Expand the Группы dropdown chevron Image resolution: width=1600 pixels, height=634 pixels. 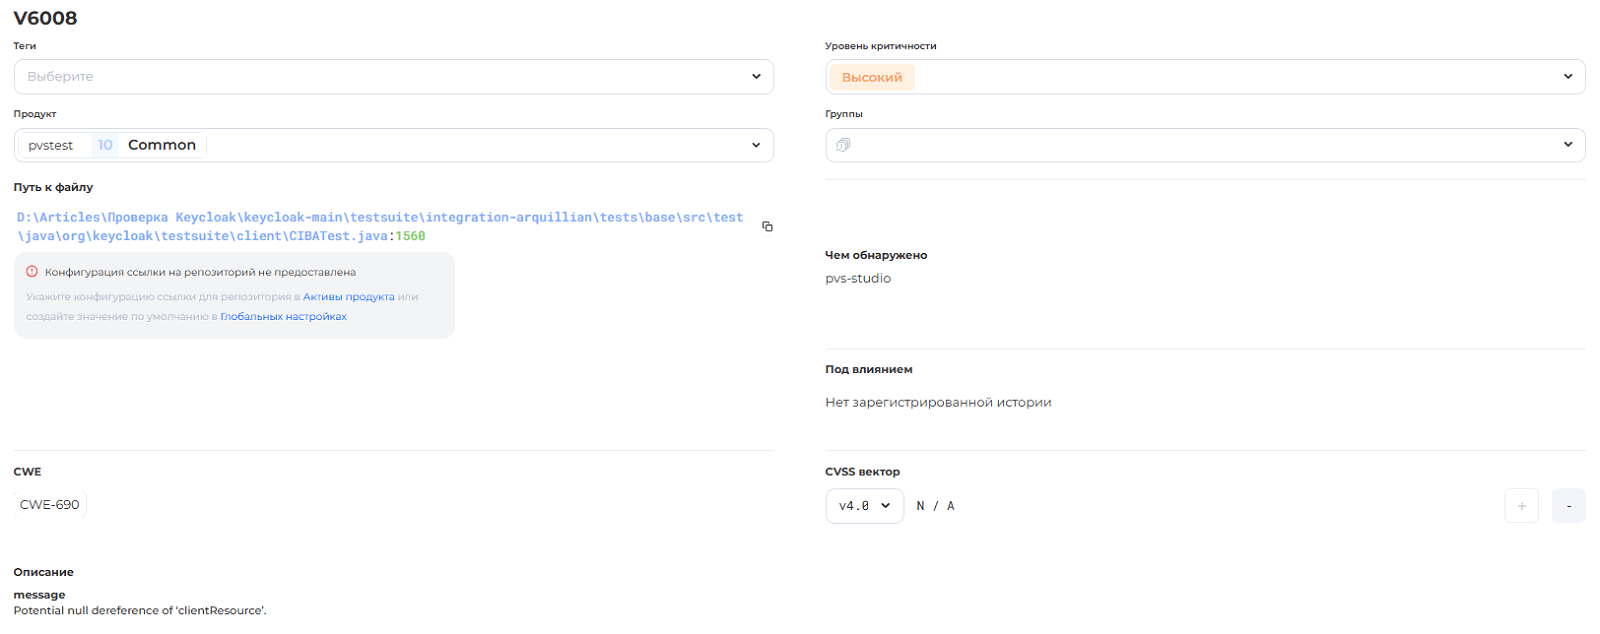1568,145
